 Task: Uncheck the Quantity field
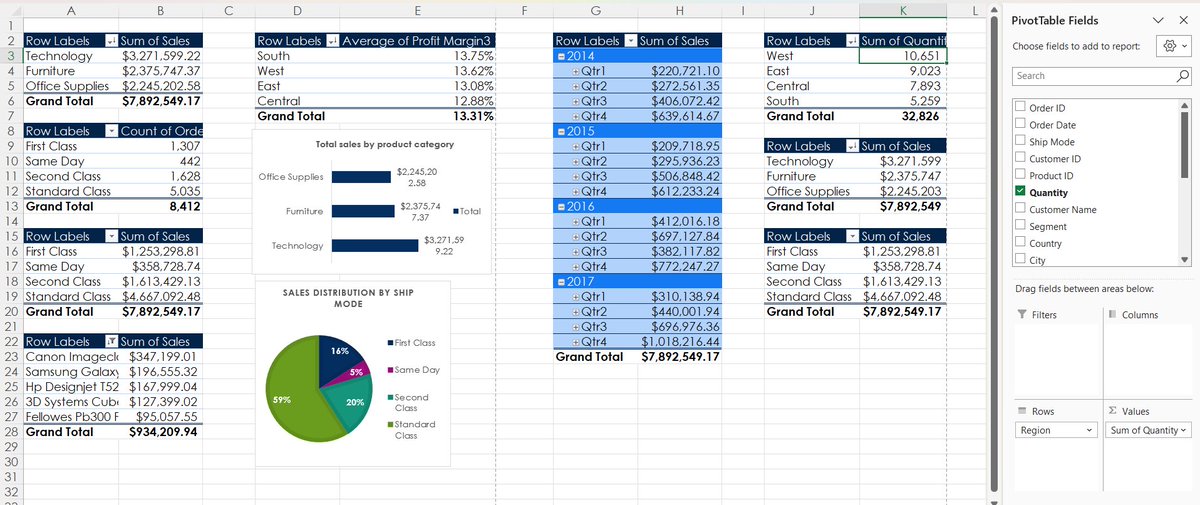[1020, 192]
